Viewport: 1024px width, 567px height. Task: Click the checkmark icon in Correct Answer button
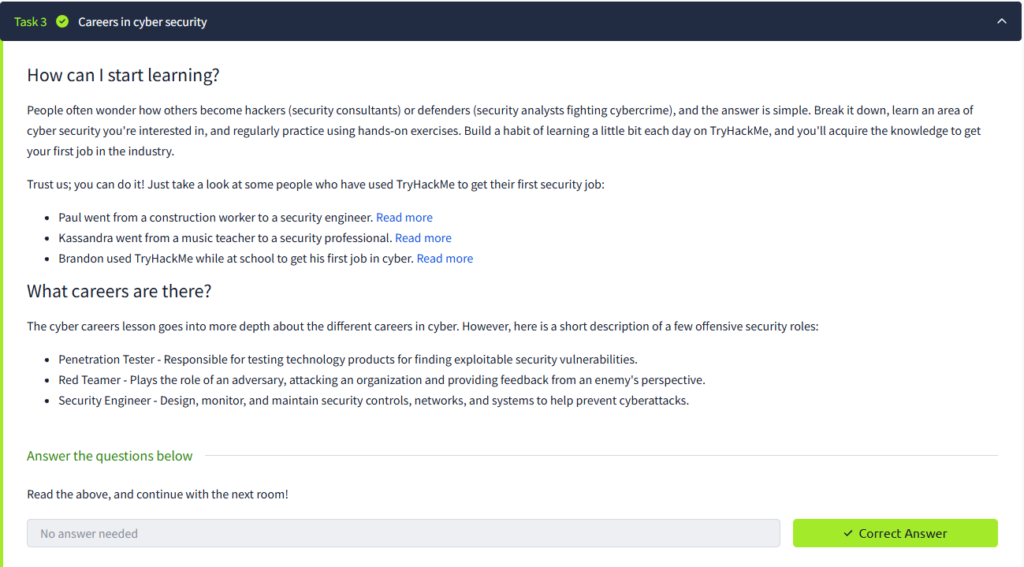(848, 534)
